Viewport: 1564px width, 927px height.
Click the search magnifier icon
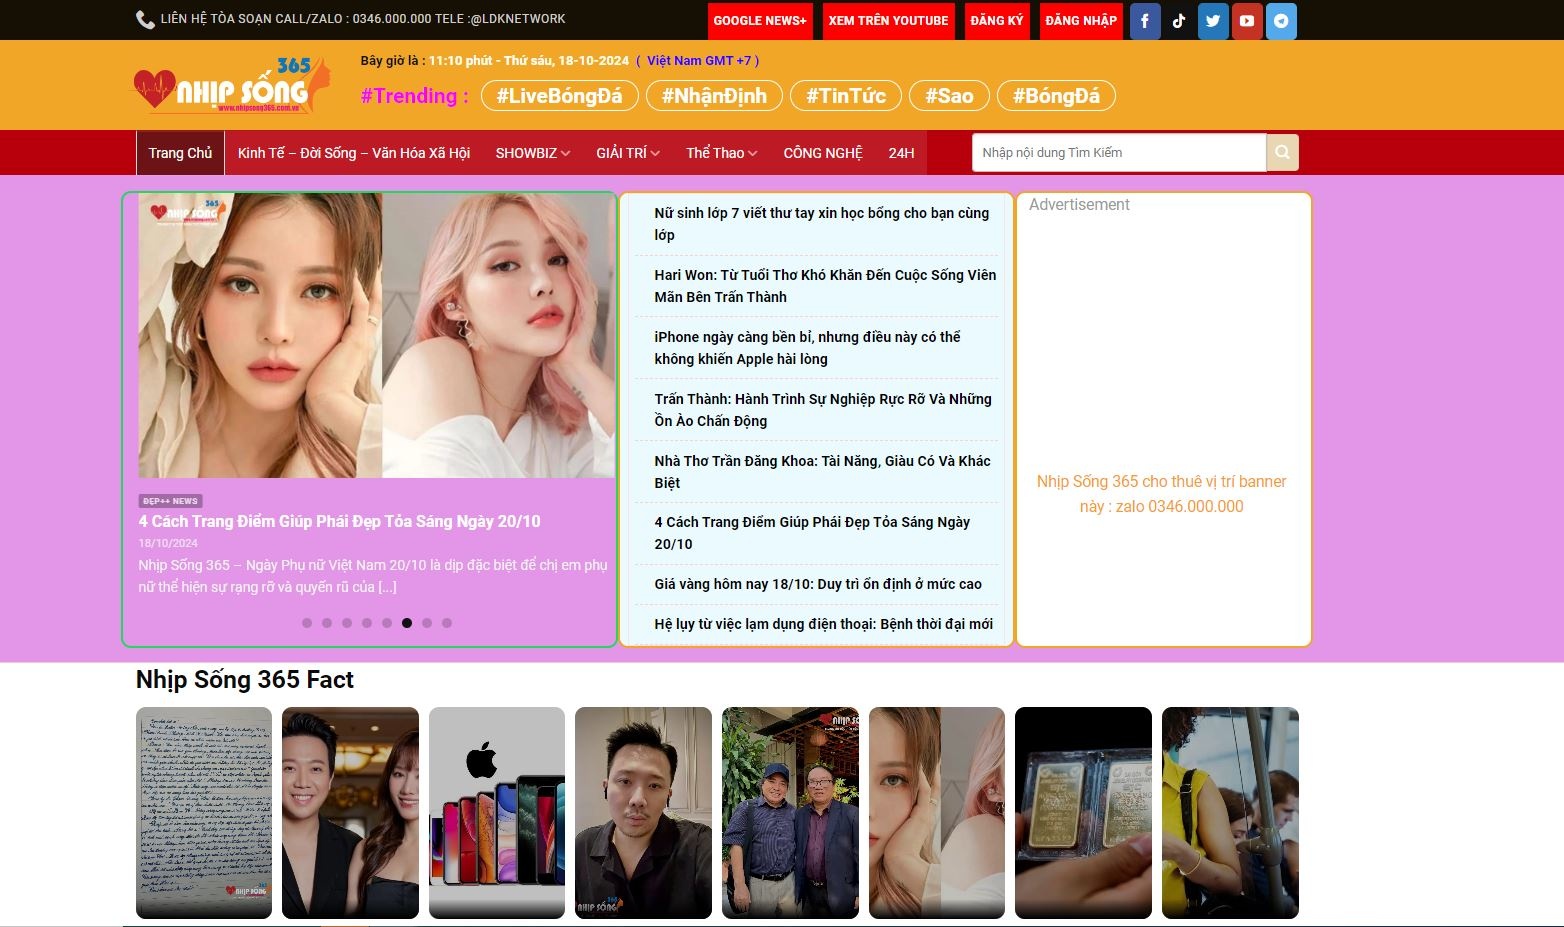(1282, 153)
